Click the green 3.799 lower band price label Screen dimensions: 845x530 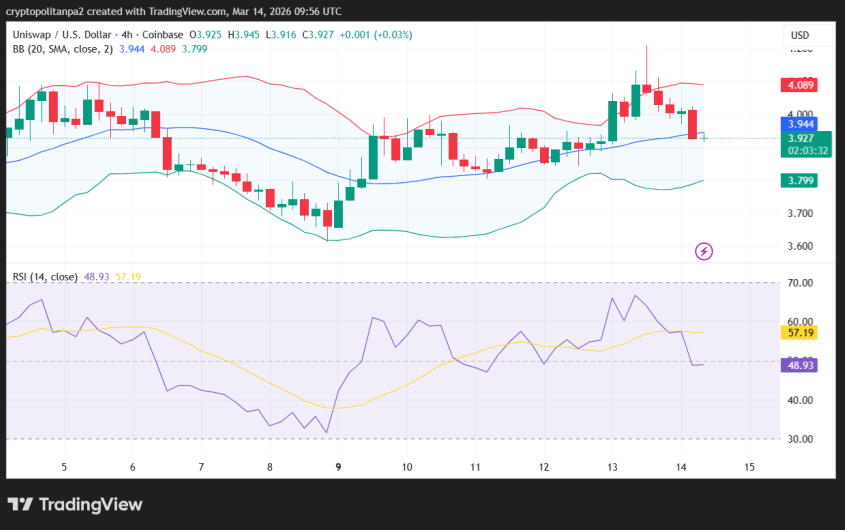[x=800, y=181]
